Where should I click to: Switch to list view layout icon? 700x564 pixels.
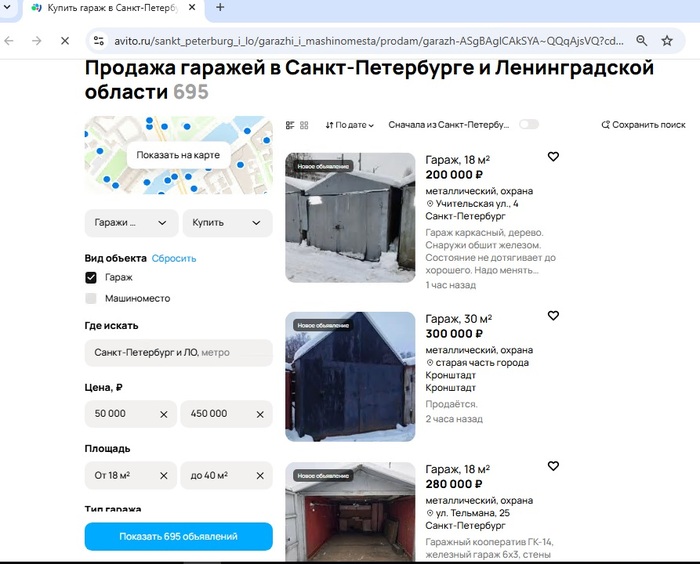pos(290,125)
